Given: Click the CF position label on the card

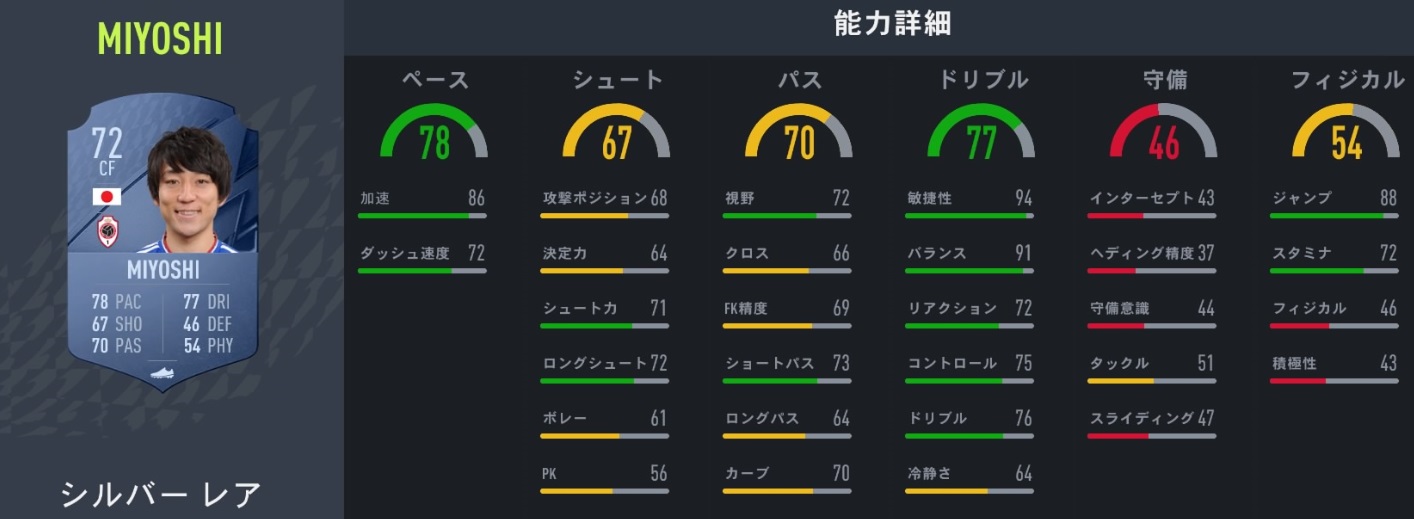Looking at the screenshot, I should pos(107,169).
